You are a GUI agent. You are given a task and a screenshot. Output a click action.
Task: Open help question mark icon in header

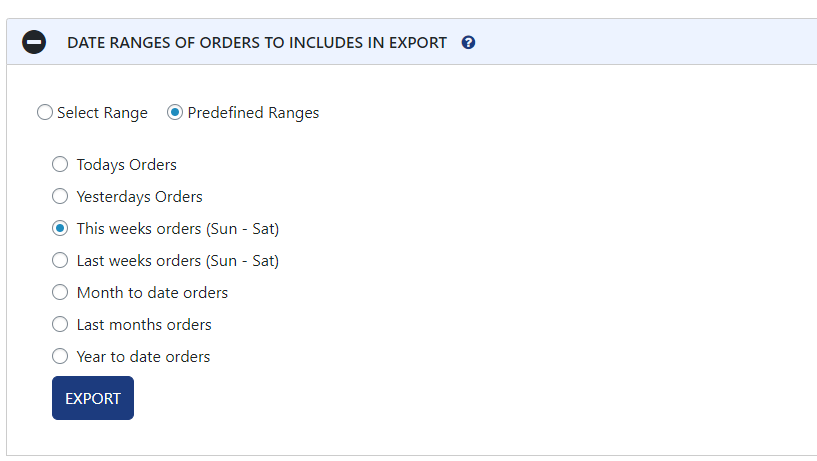[468, 43]
